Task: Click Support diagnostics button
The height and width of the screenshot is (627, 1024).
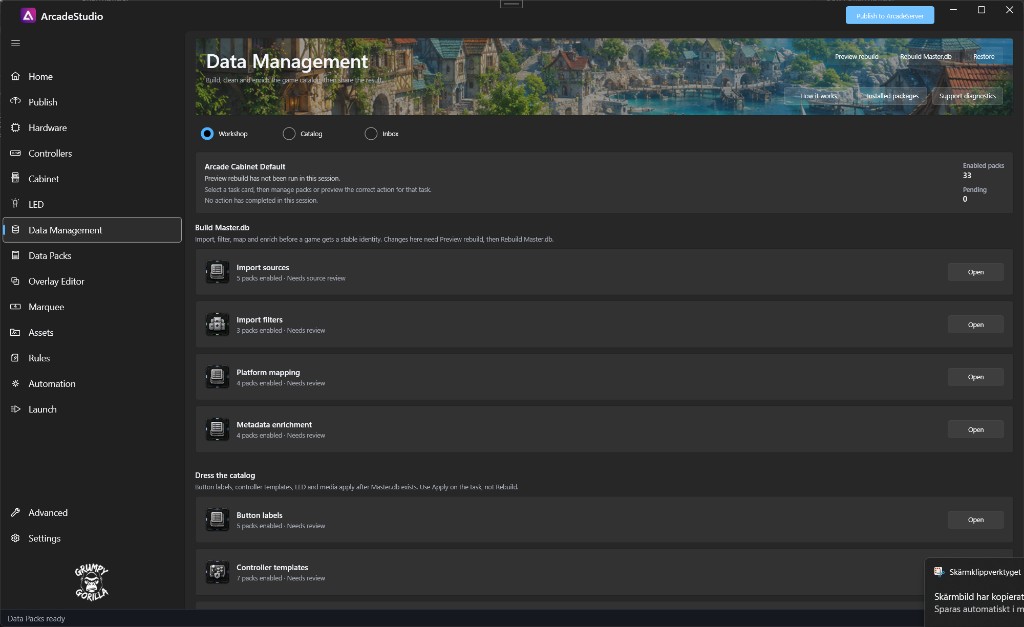Action: [x=967, y=96]
